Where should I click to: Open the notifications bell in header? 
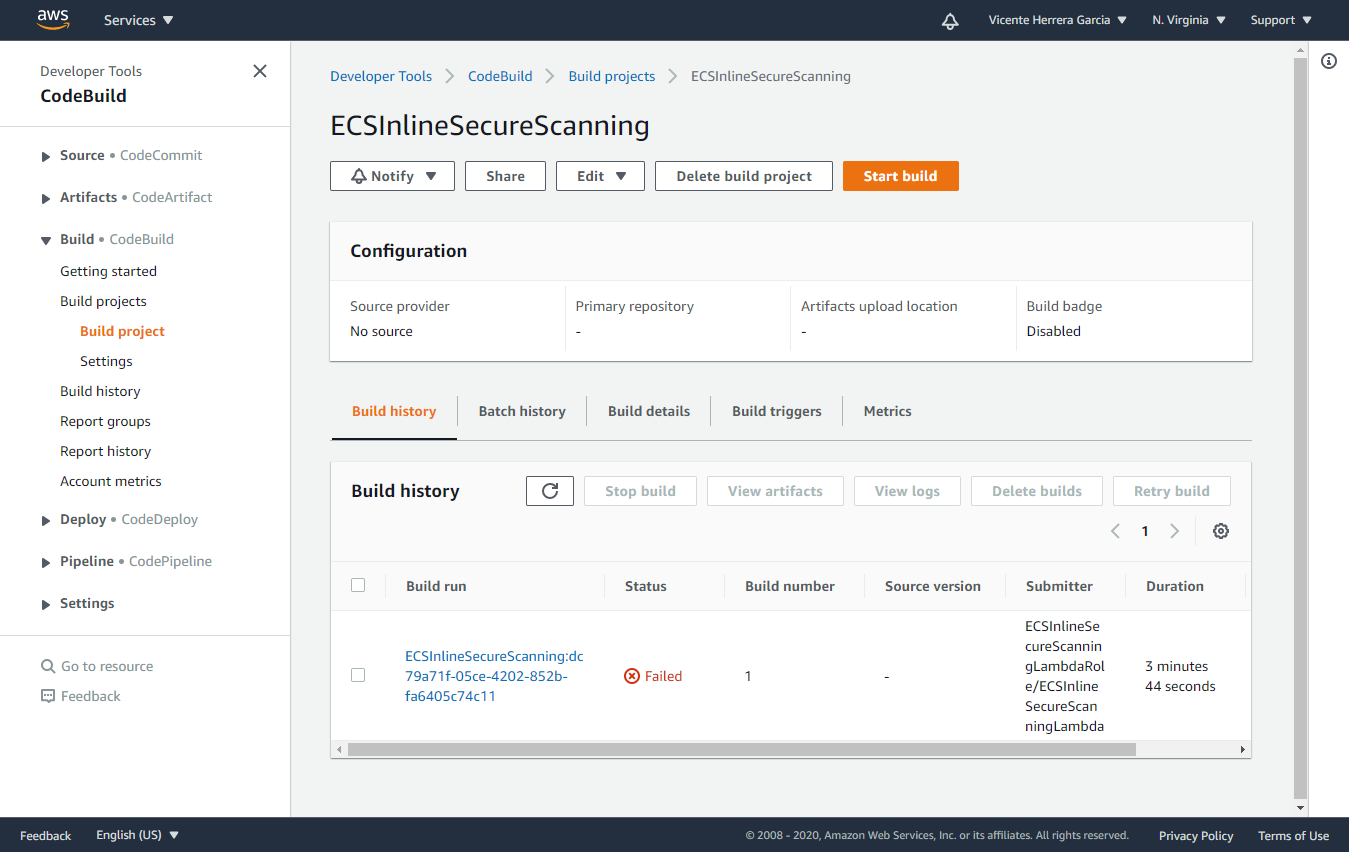950,20
